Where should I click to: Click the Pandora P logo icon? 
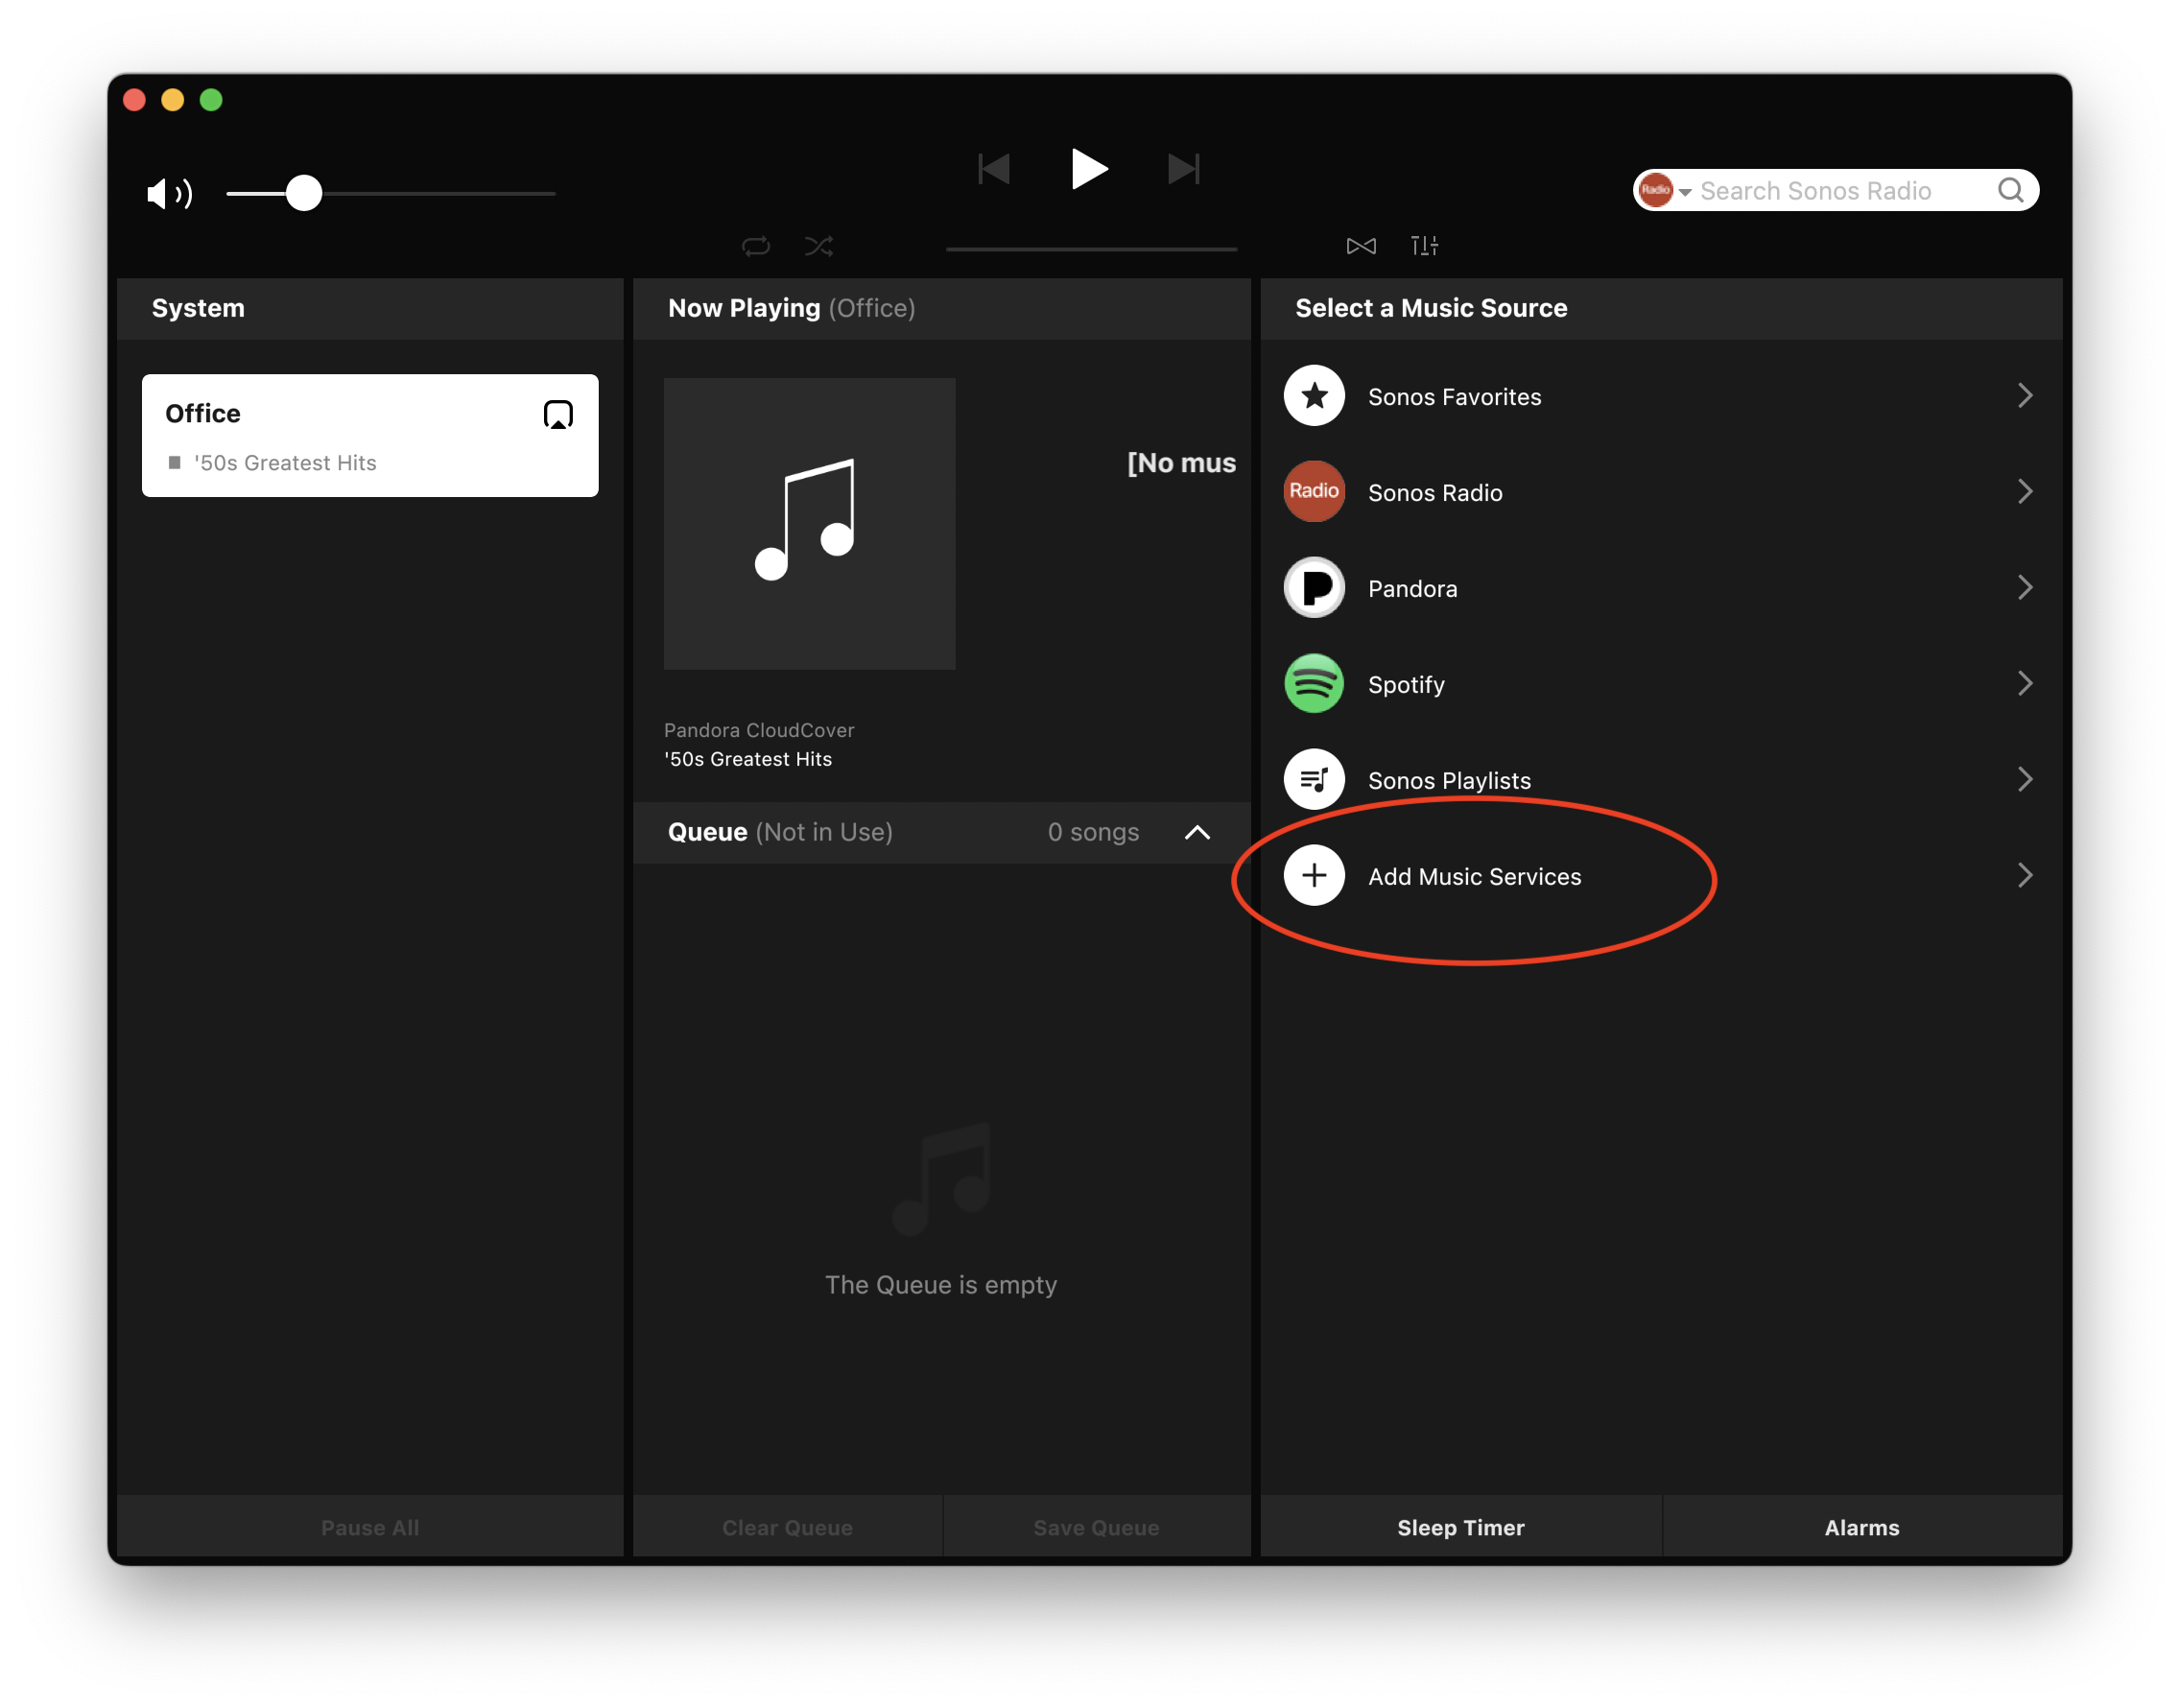[x=1314, y=588]
